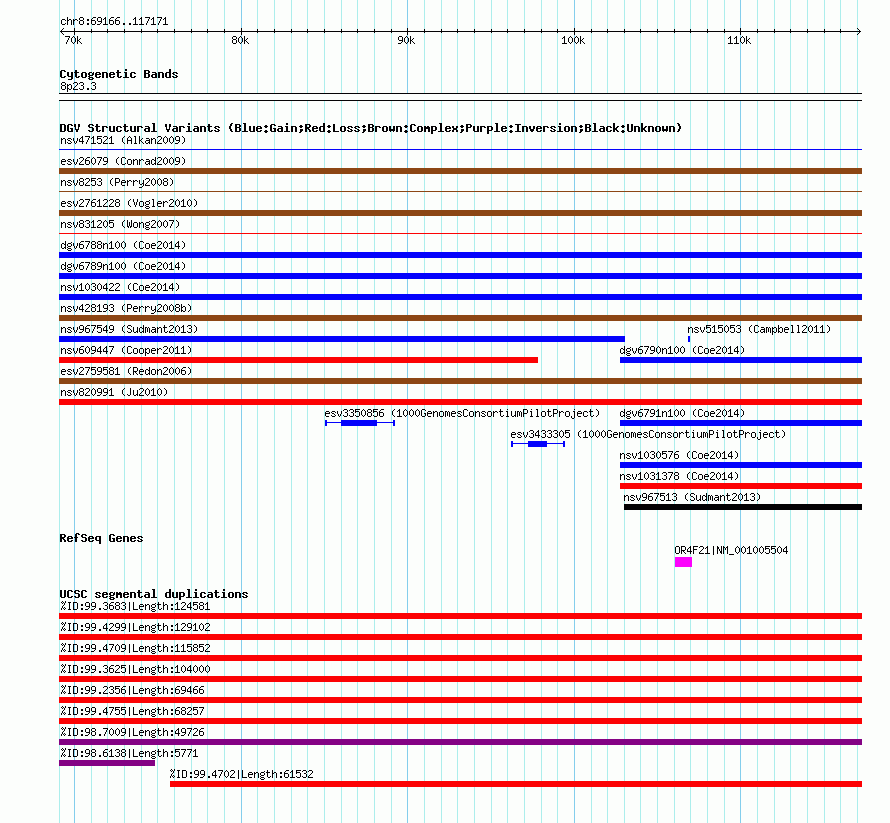This screenshot has height=823, width=890.
Task: Click the UCSC segmental duplications track title
Action: [154, 594]
